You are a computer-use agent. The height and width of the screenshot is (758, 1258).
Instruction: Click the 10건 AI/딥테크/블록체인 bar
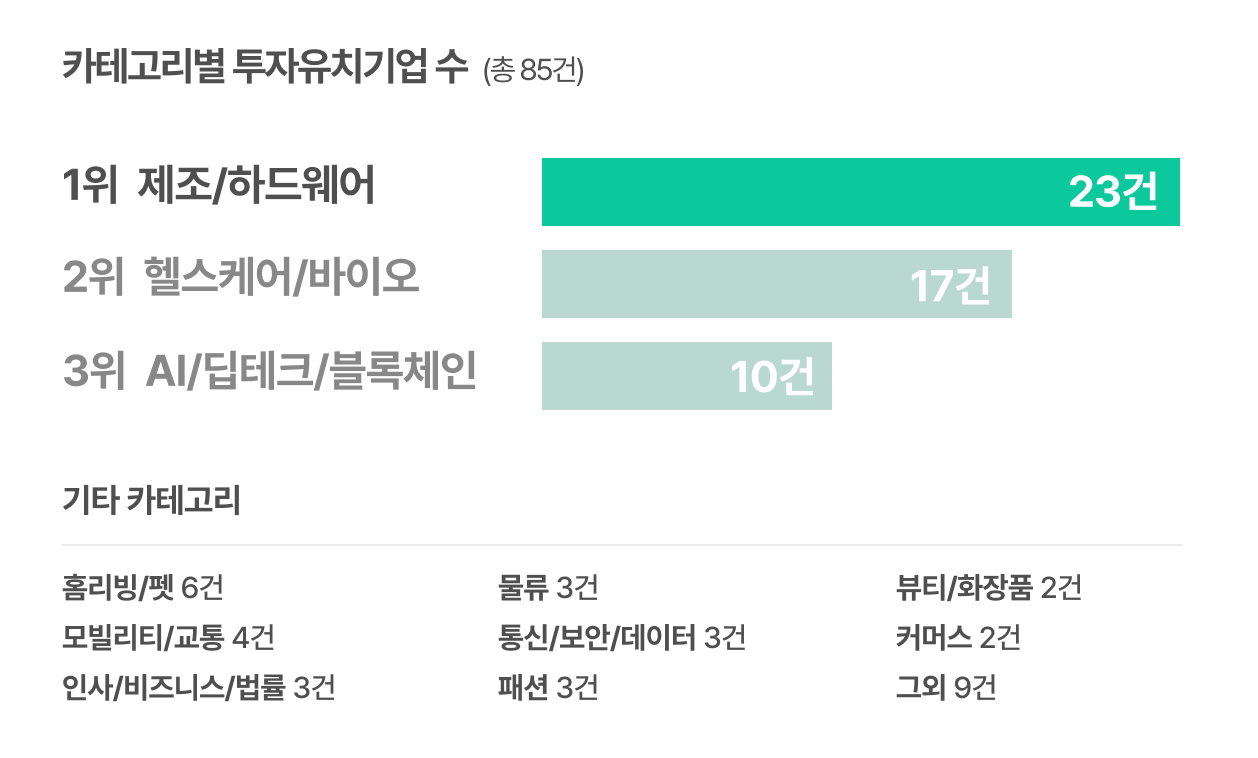tap(687, 376)
